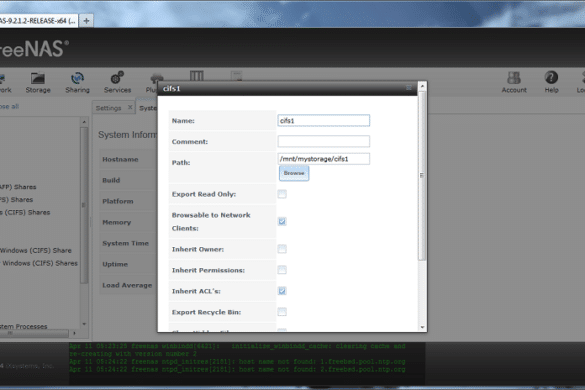
Task: Click the Hostname row label
Action: 120,159
